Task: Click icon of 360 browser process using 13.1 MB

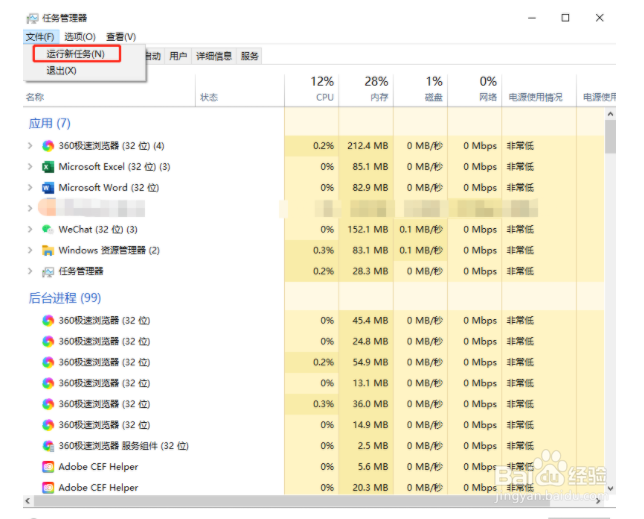Action: tap(48, 383)
